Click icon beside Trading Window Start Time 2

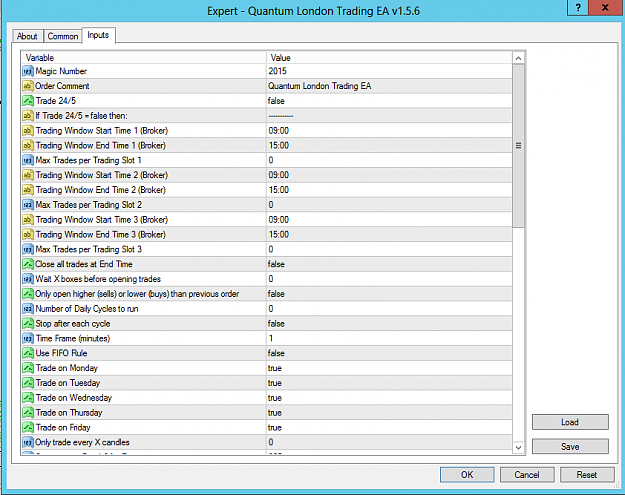(28, 175)
